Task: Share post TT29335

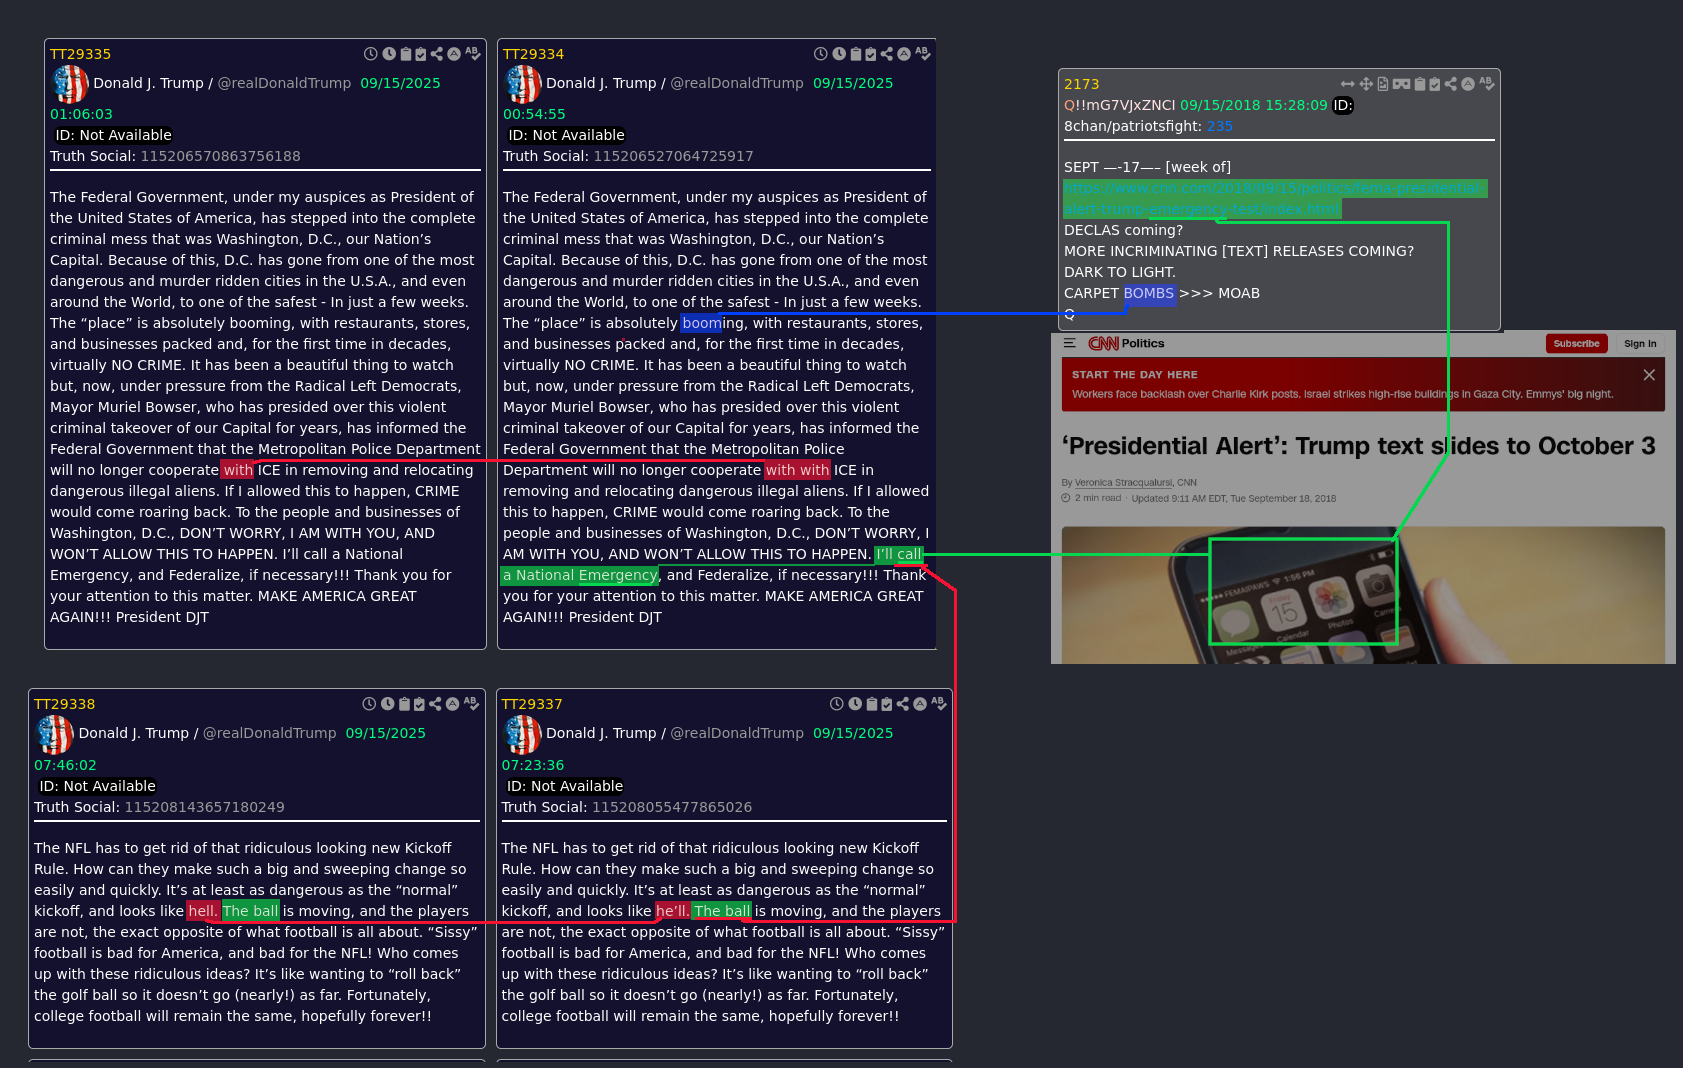Action: [x=437, y=54]
